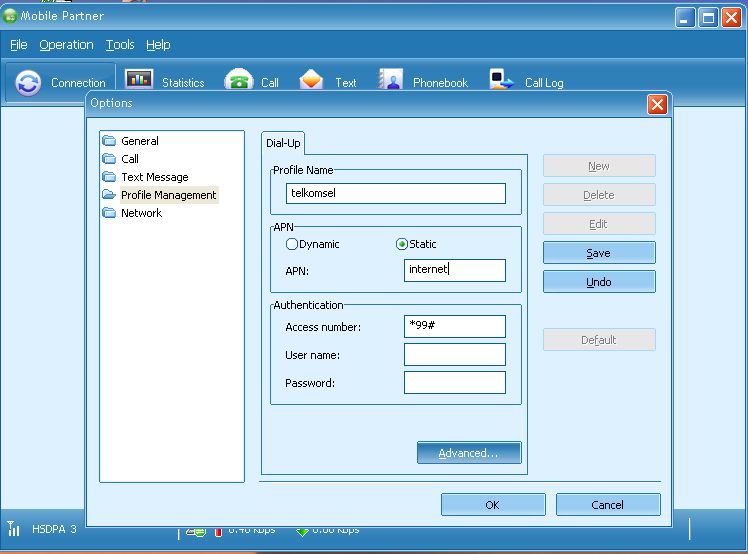Click the Undo button

point(599,282)
